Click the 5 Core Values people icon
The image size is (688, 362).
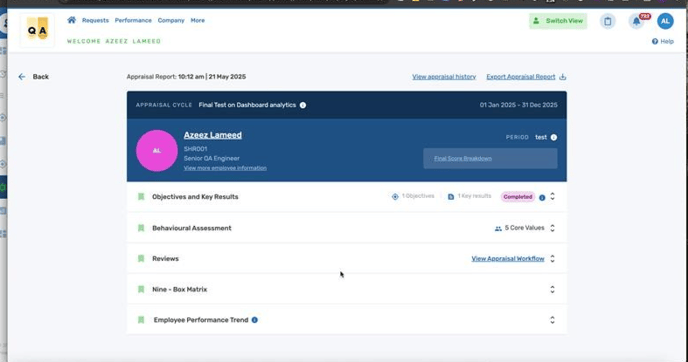(498, 229)
